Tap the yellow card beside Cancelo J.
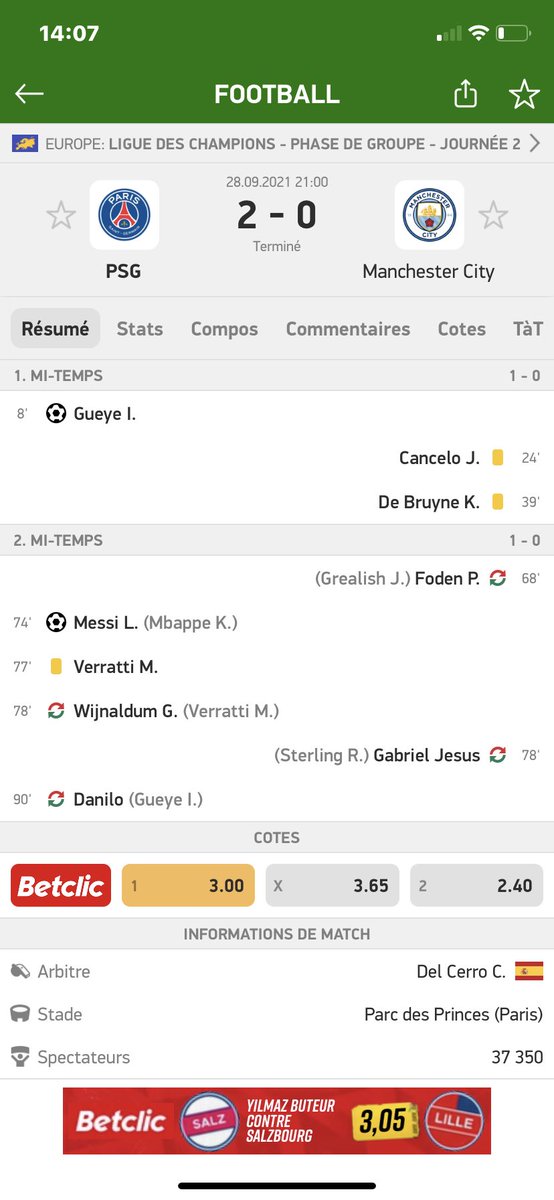 497,458
